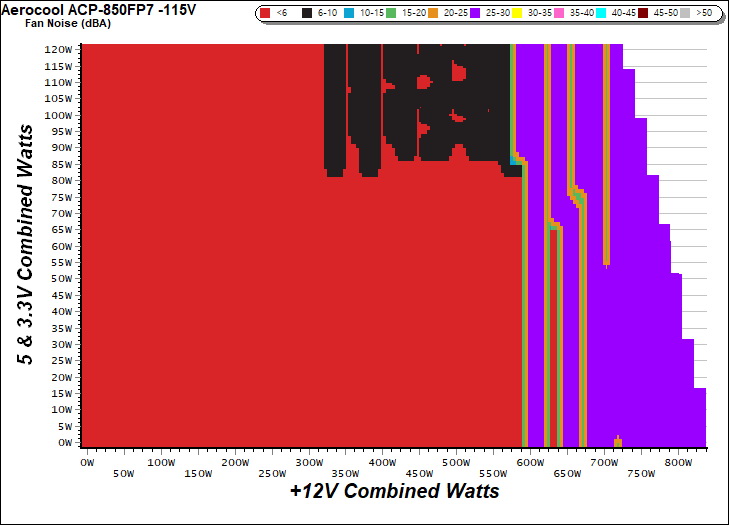
Task: Click the 0W label on horizontal axis
Action: [86, 463]
